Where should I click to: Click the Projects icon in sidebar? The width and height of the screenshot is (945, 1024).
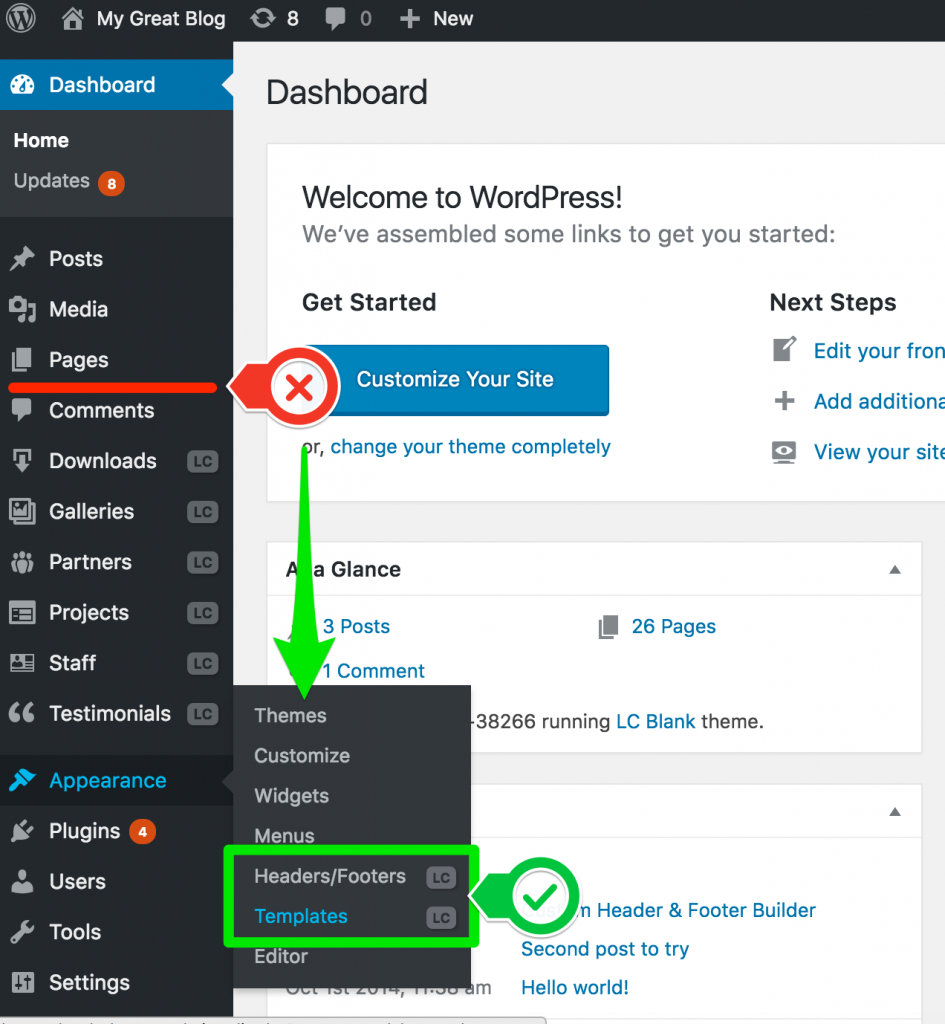tap(22, 613)
